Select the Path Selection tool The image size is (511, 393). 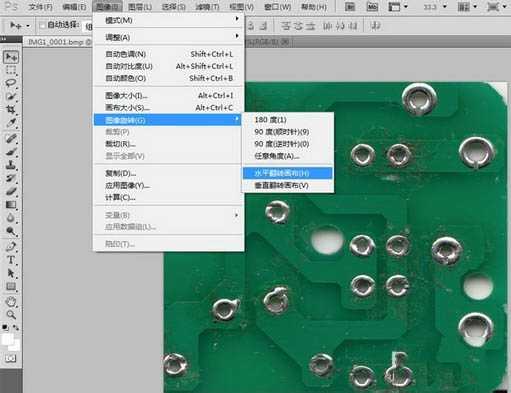[11, 273]
